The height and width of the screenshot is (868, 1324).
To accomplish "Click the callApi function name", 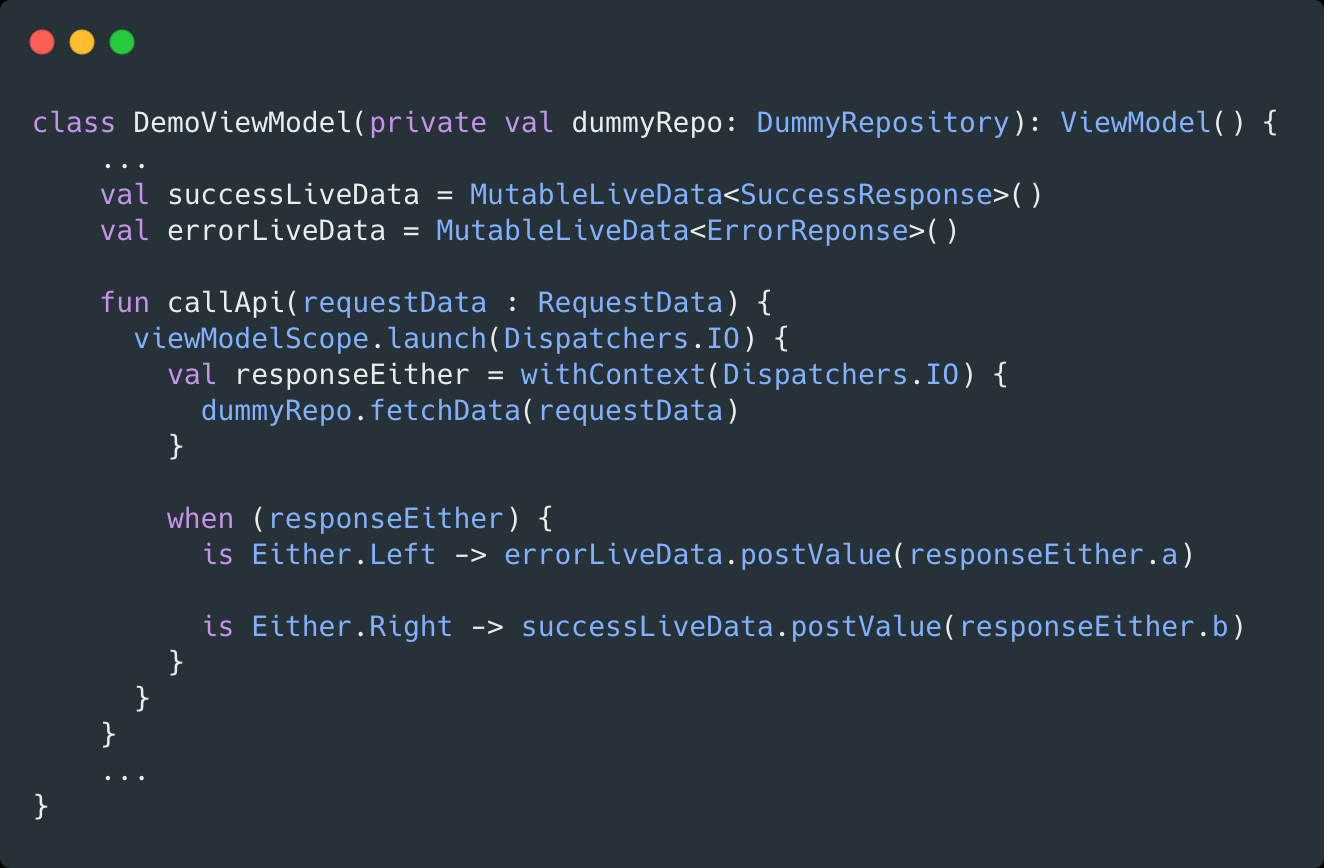I will click(x=226, y=303).
